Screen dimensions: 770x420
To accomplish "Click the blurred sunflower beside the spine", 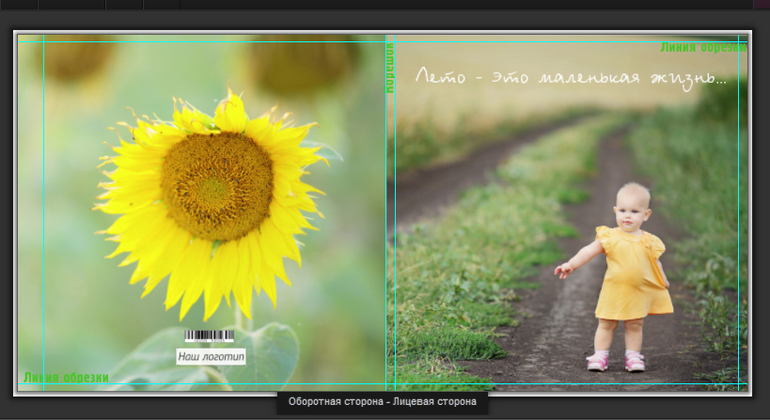I will [305, 62].
